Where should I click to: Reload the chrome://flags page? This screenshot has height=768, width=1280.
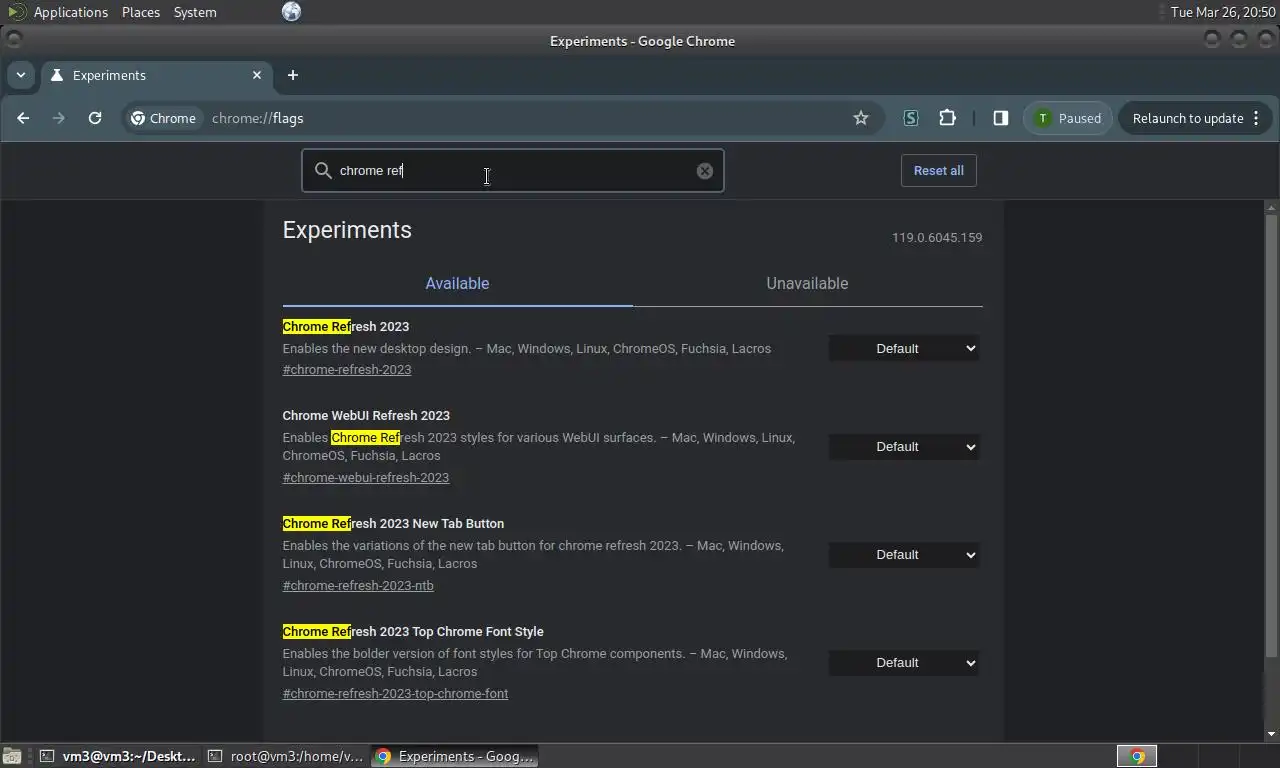click(95, 118)
